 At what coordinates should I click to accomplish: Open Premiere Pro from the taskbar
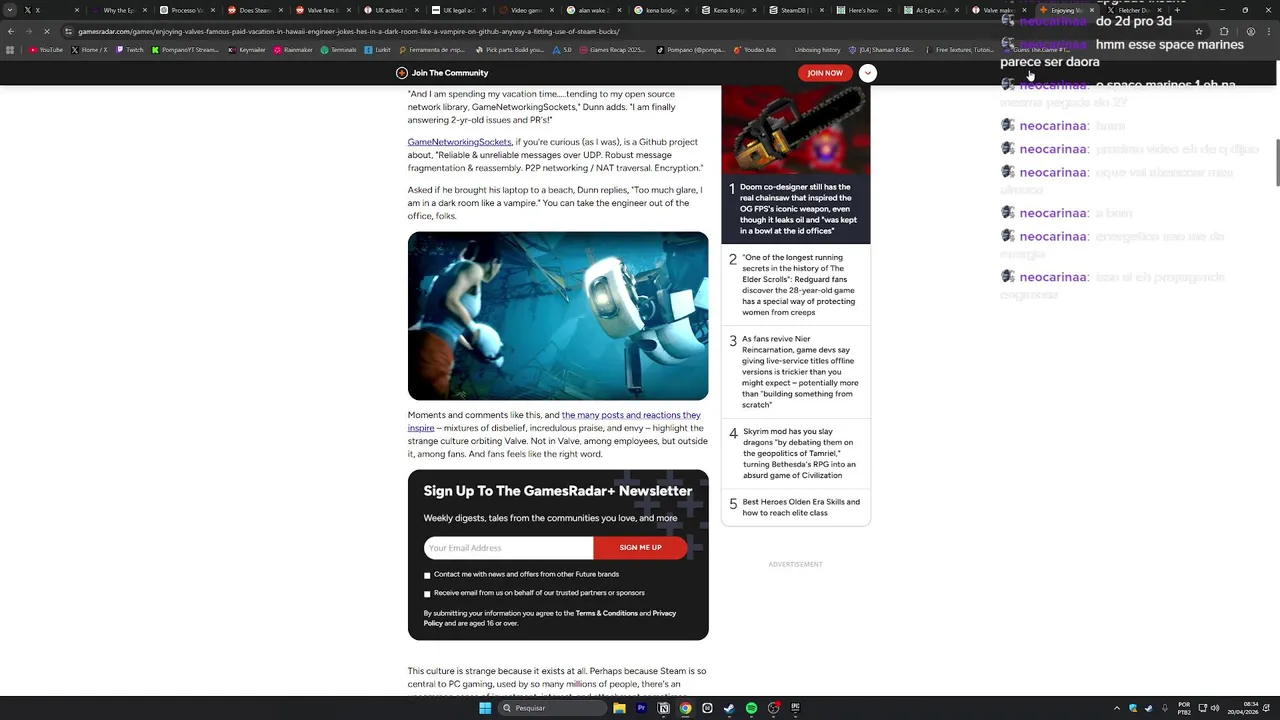(641, 708)
